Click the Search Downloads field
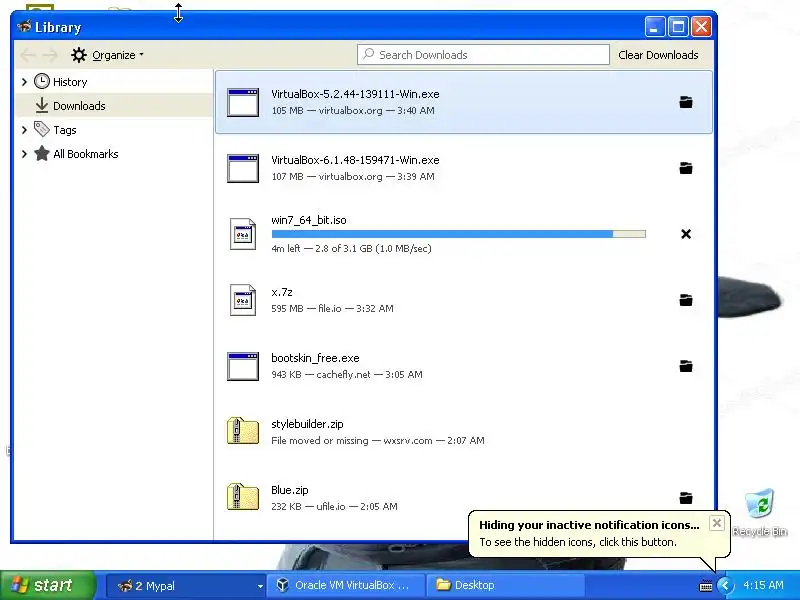 (483, 55)
